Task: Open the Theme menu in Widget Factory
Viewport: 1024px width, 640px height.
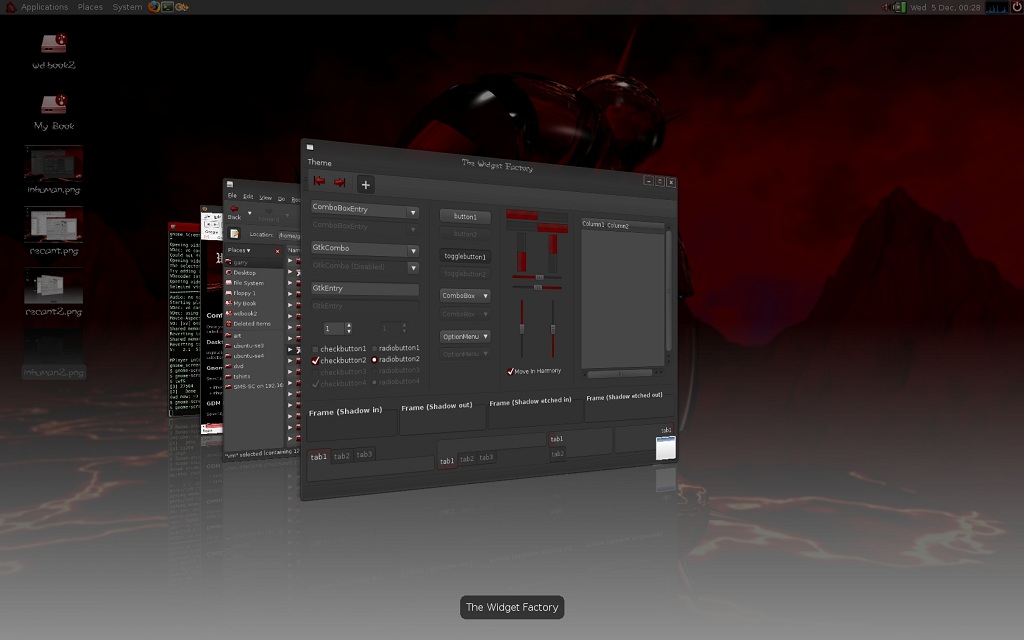Action: (319, 163)
